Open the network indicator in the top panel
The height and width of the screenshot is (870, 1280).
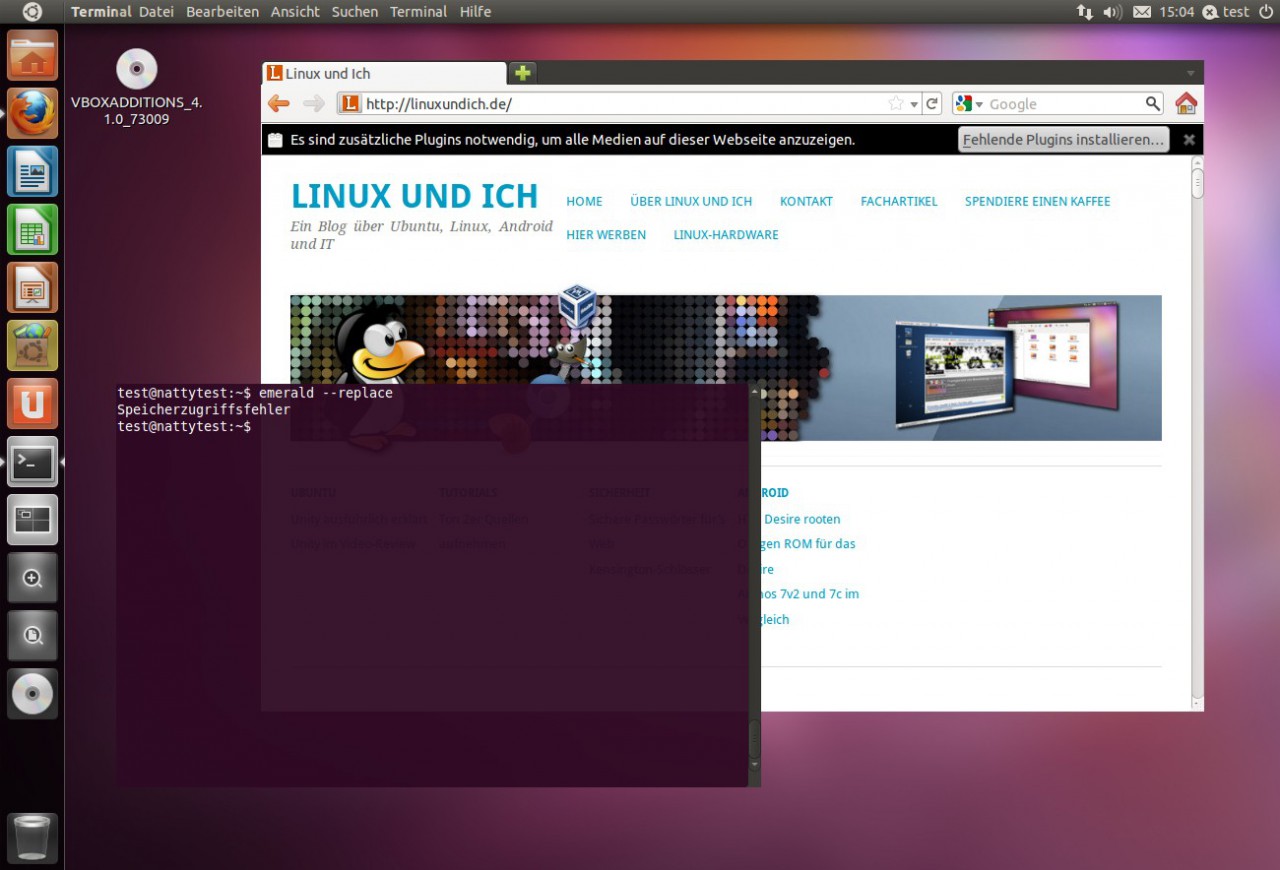tap(1085, 12)
